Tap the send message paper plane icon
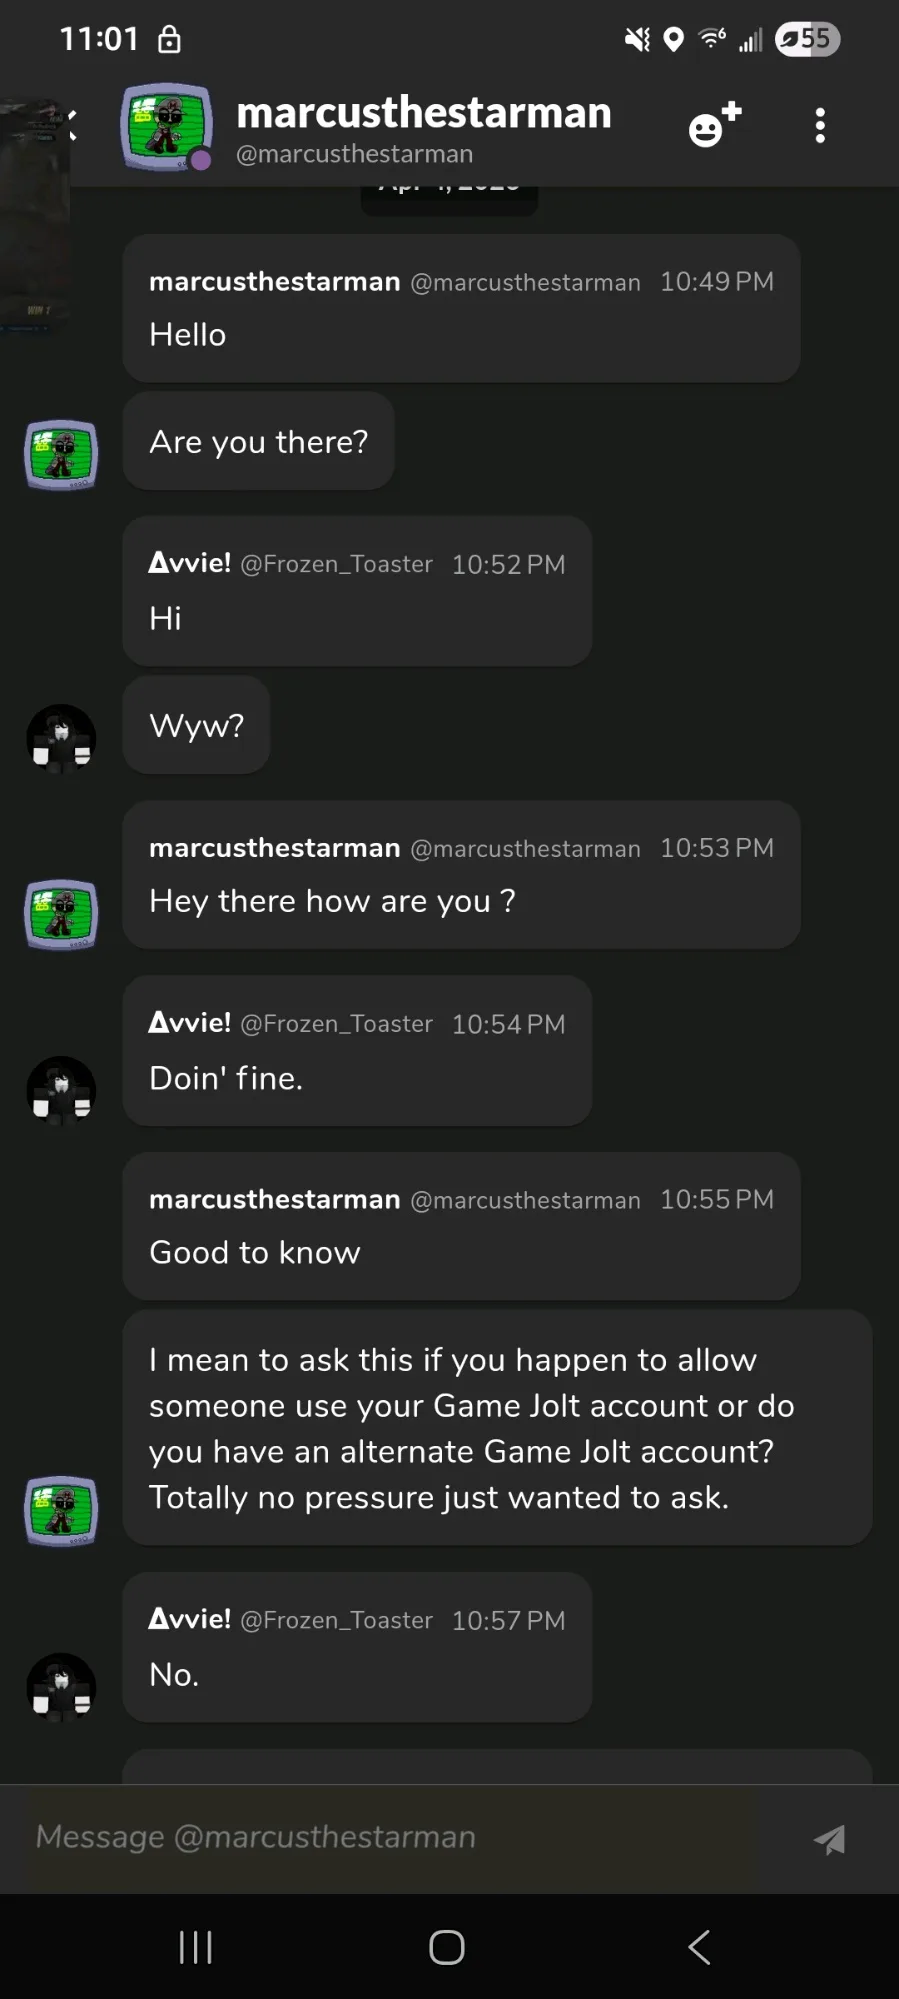 coord(829,1838)
